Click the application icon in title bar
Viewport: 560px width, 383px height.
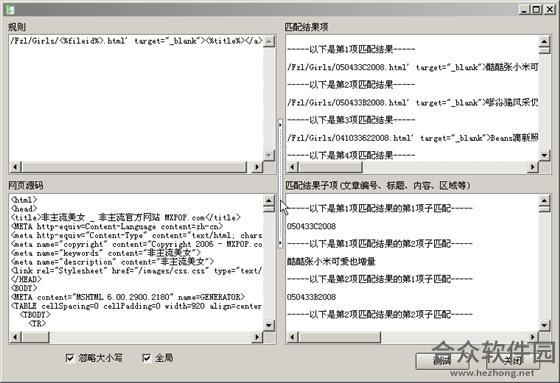(x=10, y=9)
